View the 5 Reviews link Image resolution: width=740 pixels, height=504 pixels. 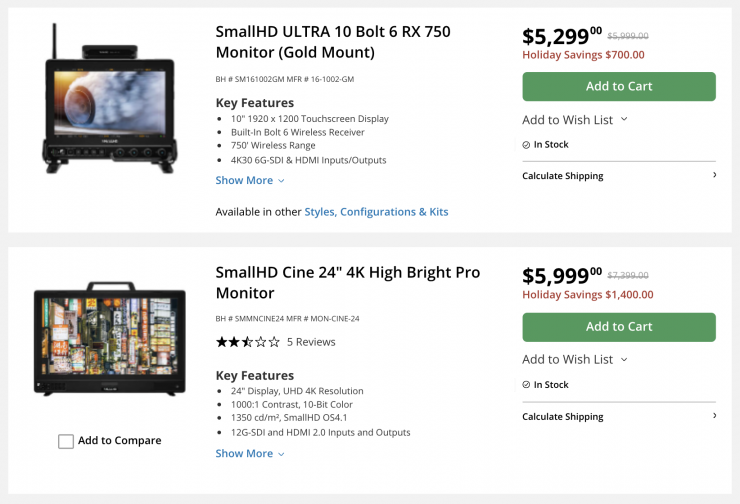pyautogui.click(x=311, y=342)
